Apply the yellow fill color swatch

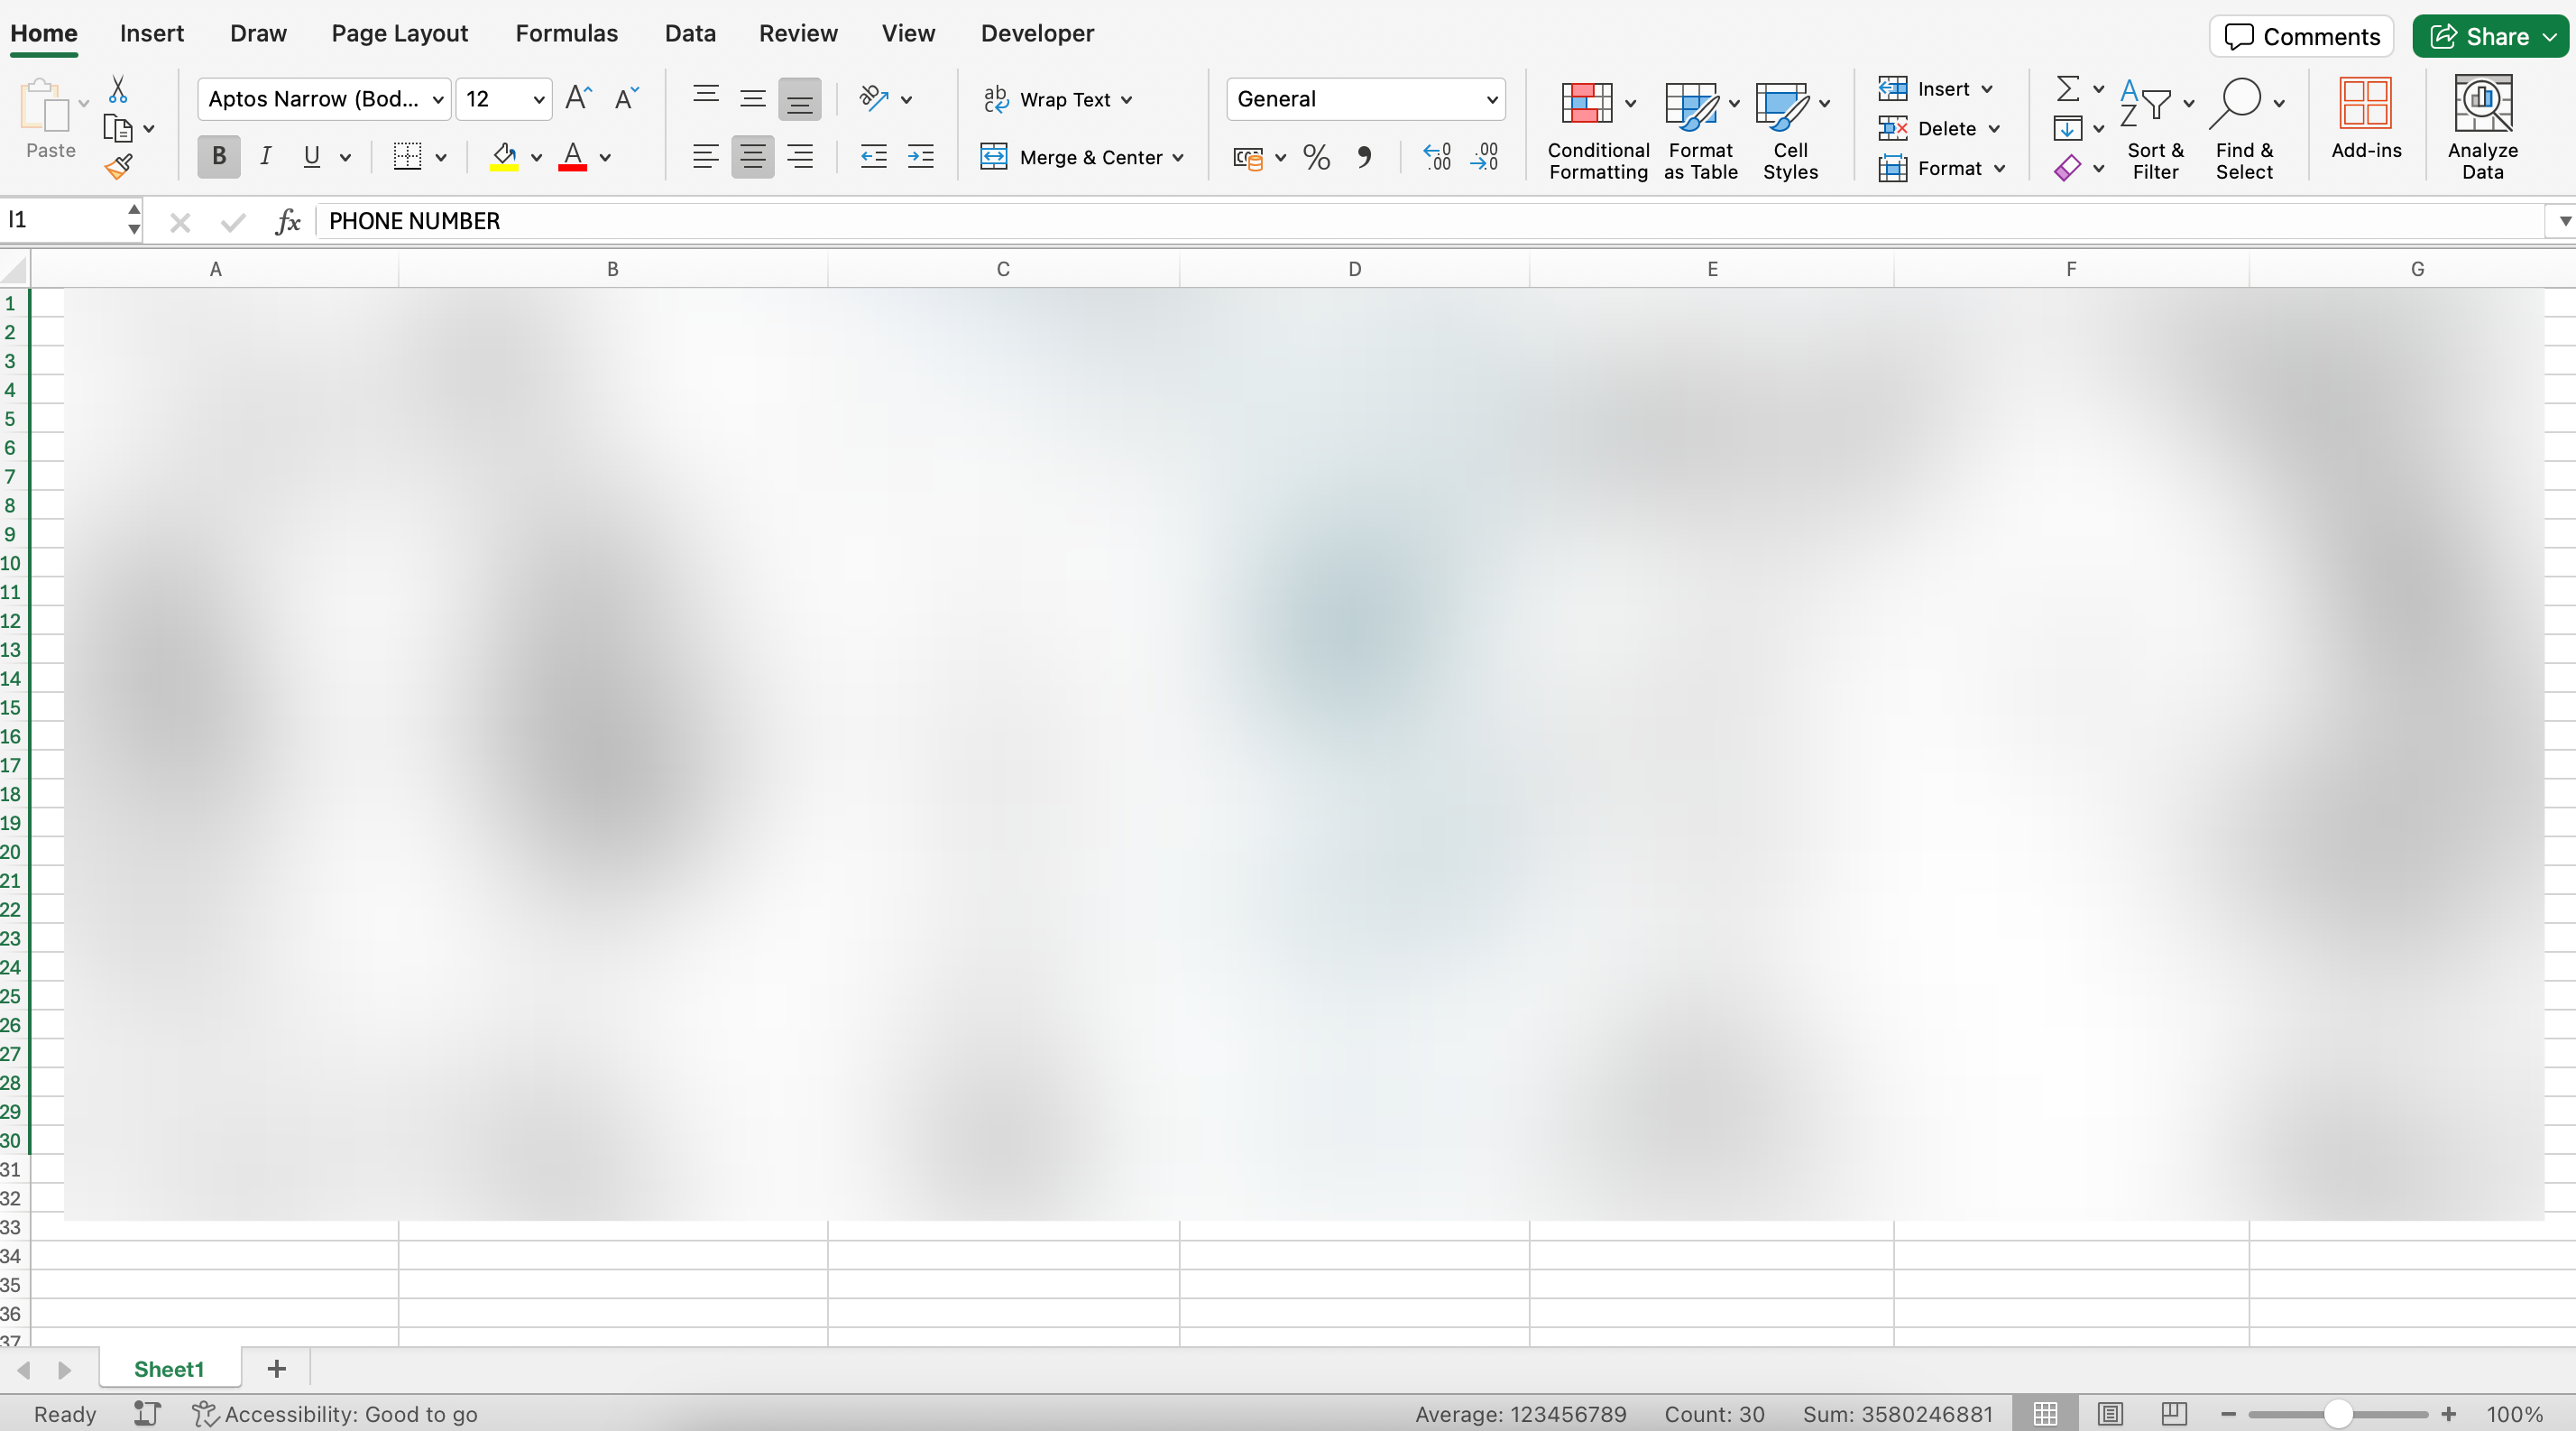pos(504,157)
